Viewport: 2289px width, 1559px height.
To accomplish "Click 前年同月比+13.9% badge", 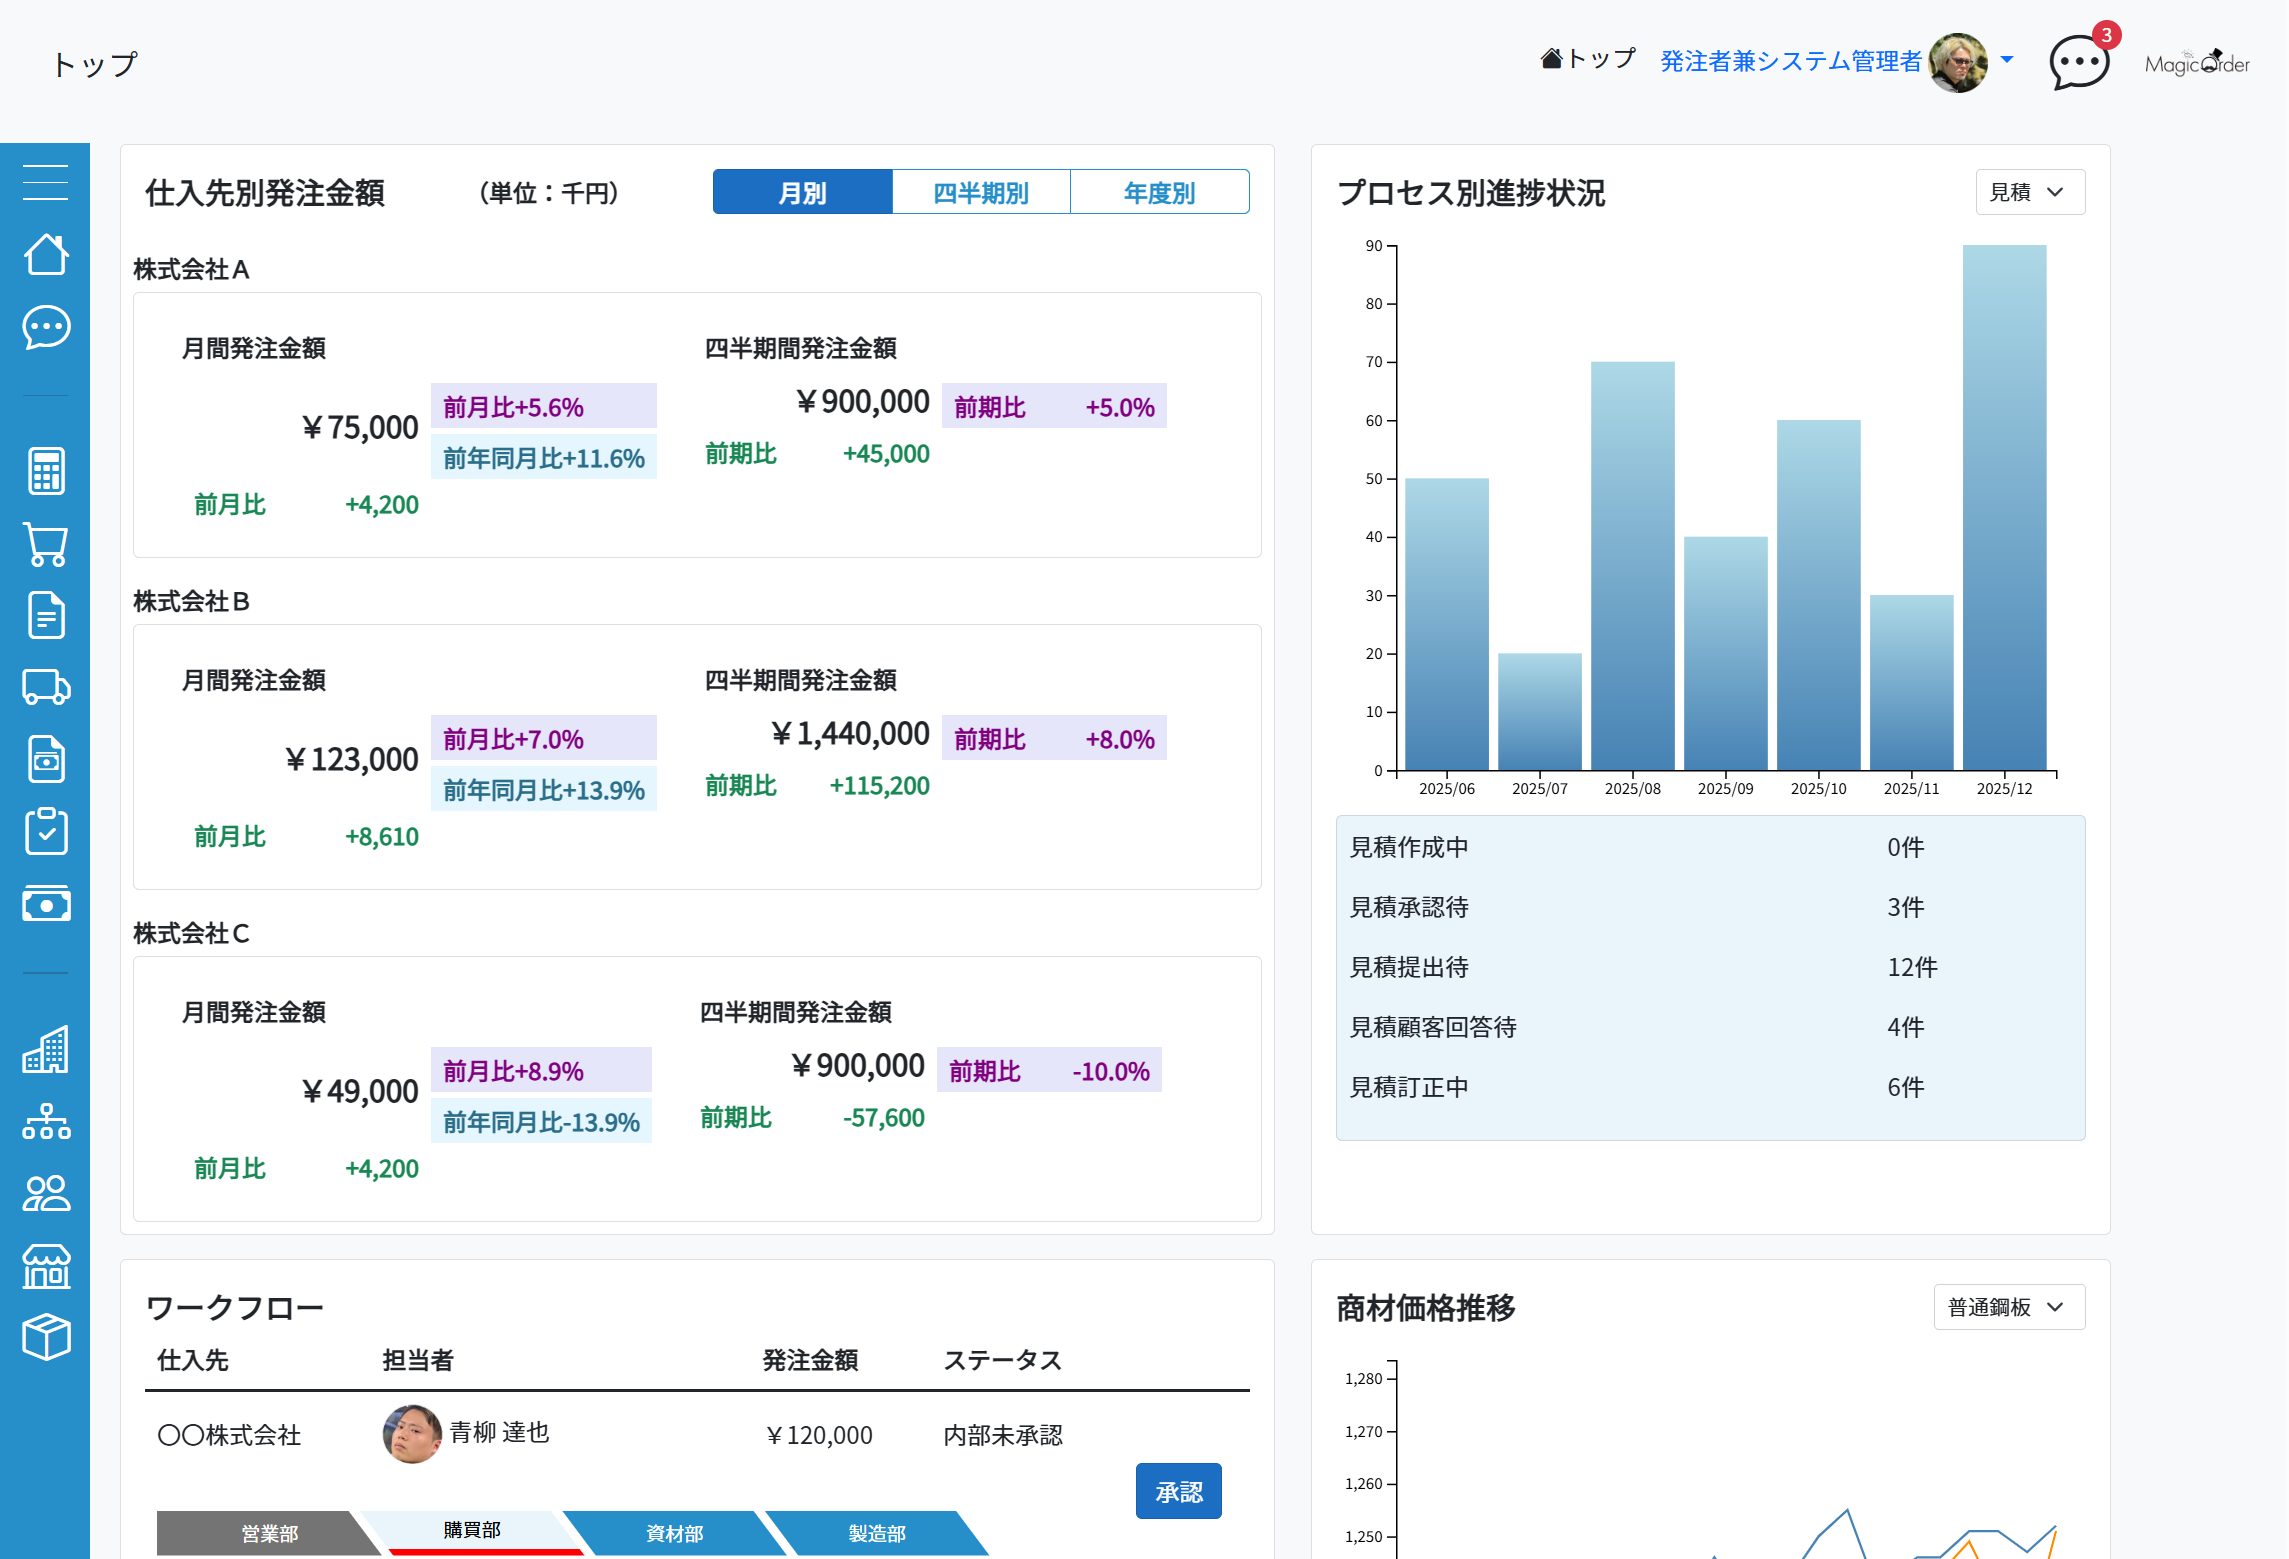I will [544, 789].
